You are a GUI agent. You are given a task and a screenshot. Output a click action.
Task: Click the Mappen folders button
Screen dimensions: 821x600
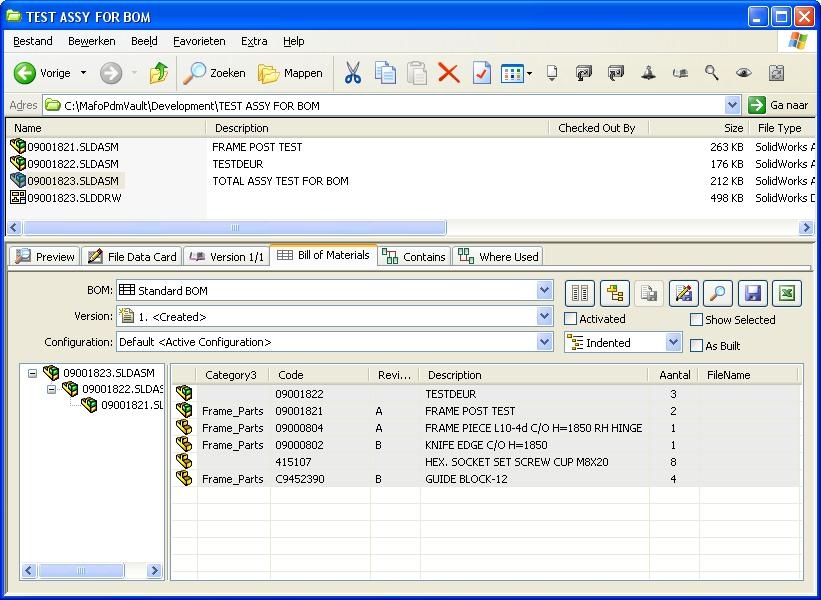pyautogui.click(x=291, y=73)
